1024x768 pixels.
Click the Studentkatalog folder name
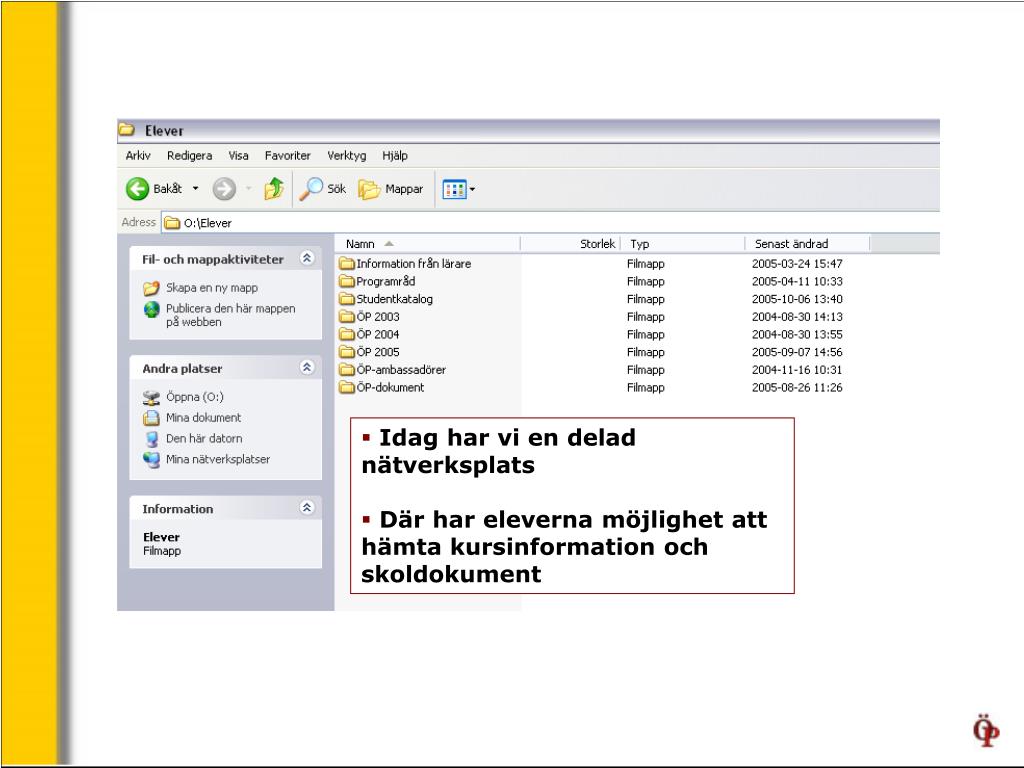[394, 299]
